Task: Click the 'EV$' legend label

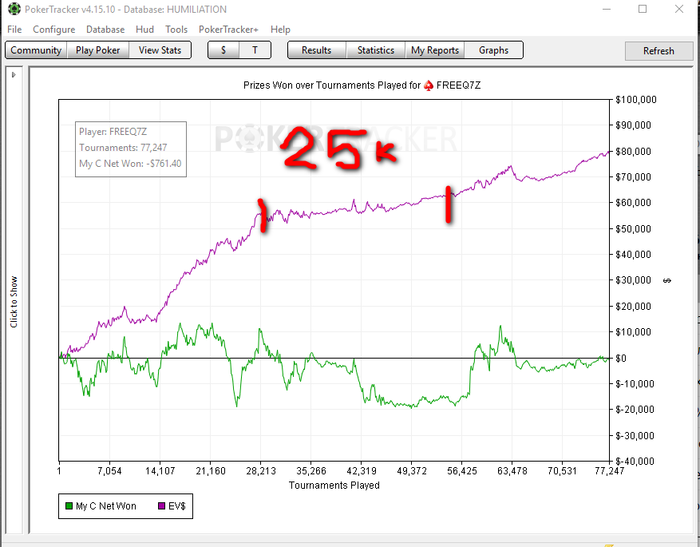Action: click(177, 506)
